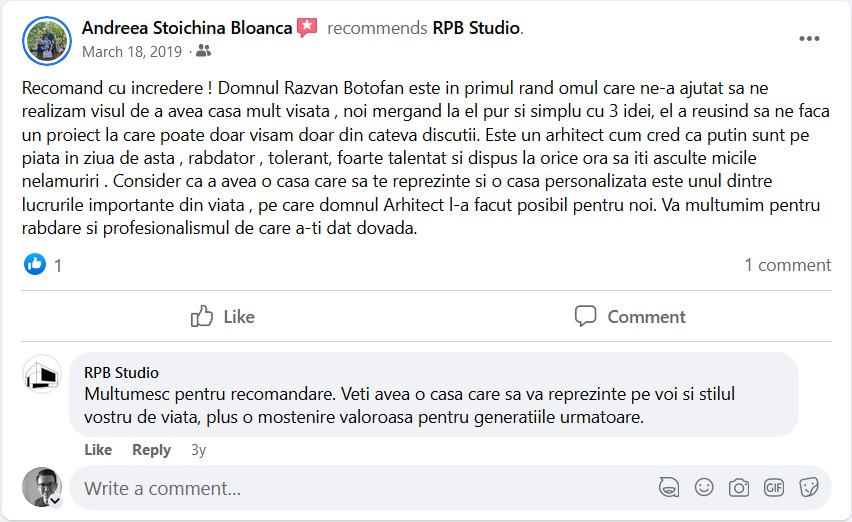The width and height of the screenshot is (852, 522).
Task: Like the post with thumbs-up button
Action: pos(222,317)
